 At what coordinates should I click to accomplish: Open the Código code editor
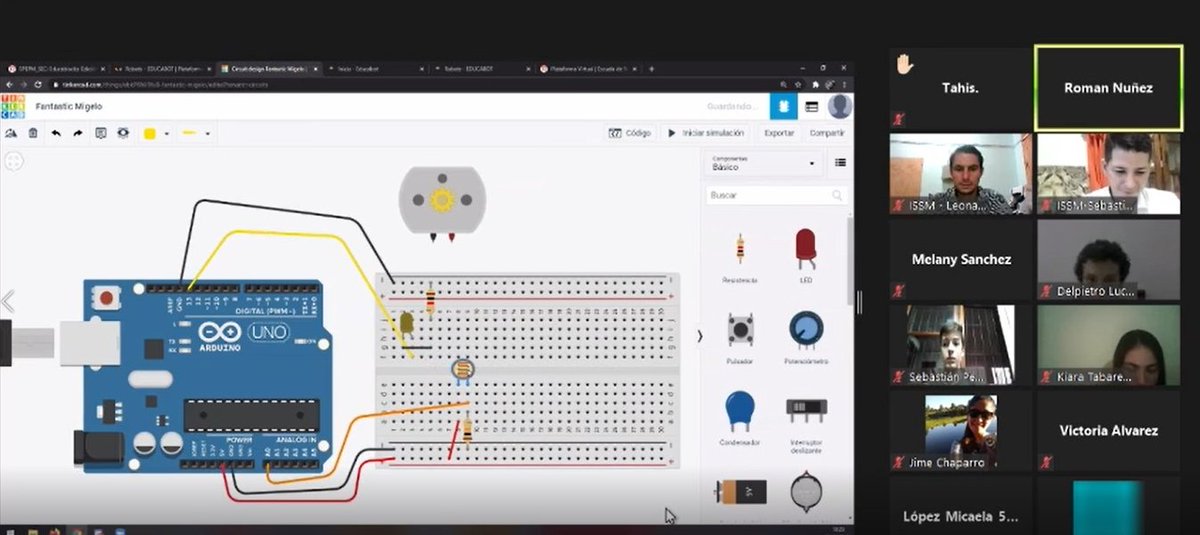pos(630,133)
